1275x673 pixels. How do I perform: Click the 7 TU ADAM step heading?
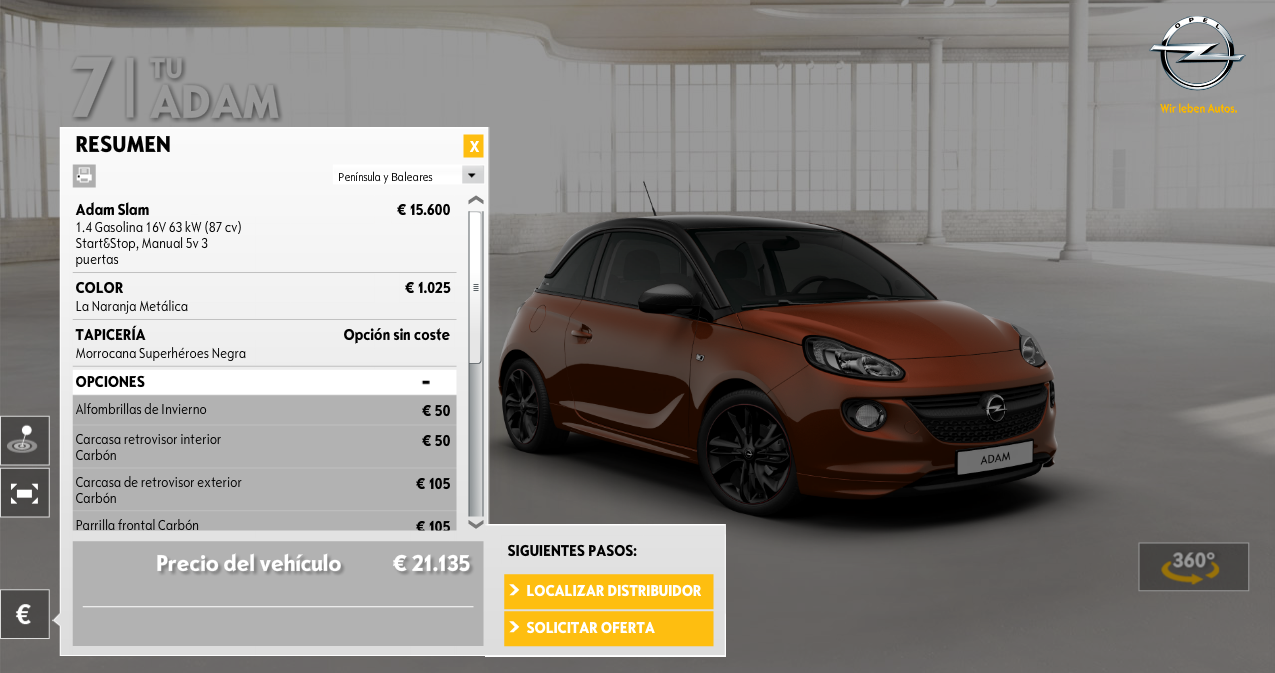[176, 87]
